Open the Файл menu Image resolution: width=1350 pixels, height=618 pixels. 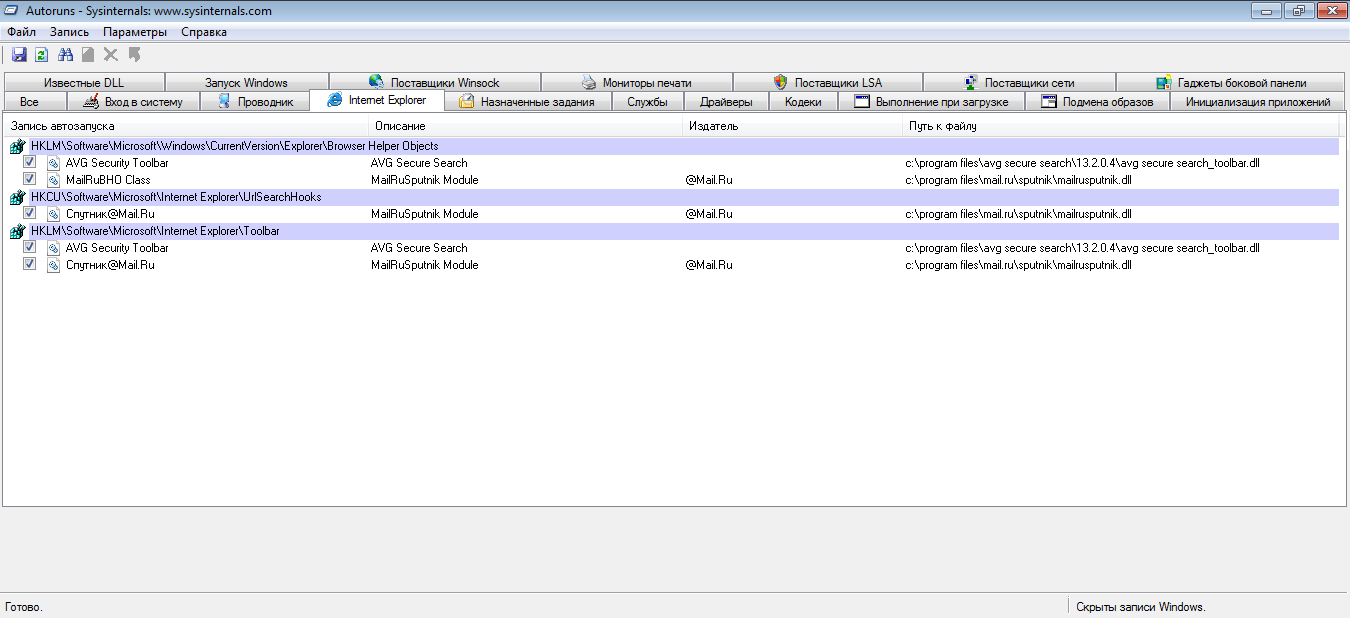point(21,32)
